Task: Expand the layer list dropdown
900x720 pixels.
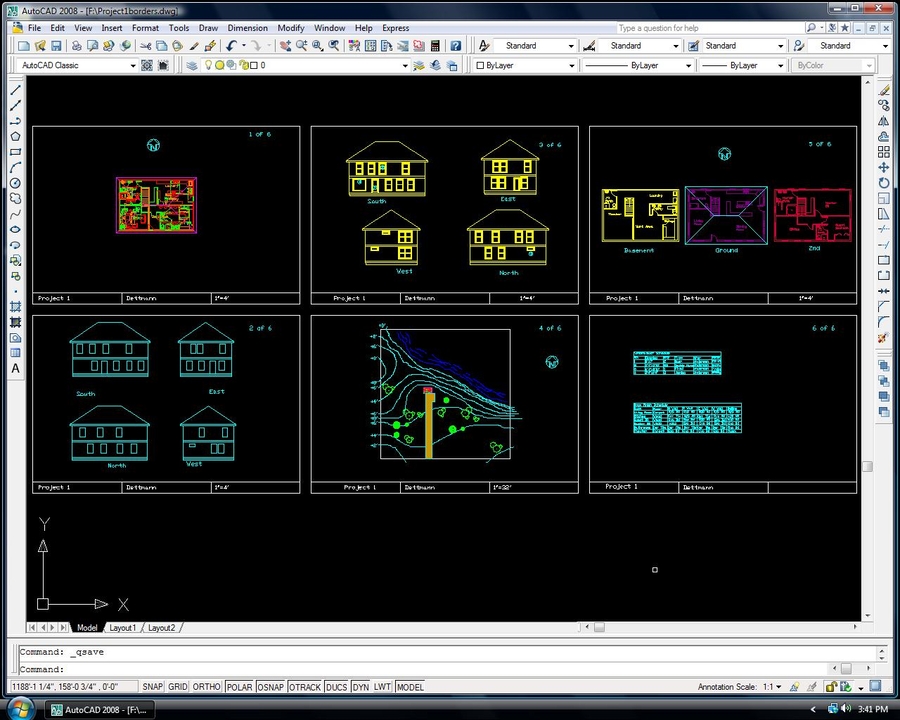Action: coord(405,66)
